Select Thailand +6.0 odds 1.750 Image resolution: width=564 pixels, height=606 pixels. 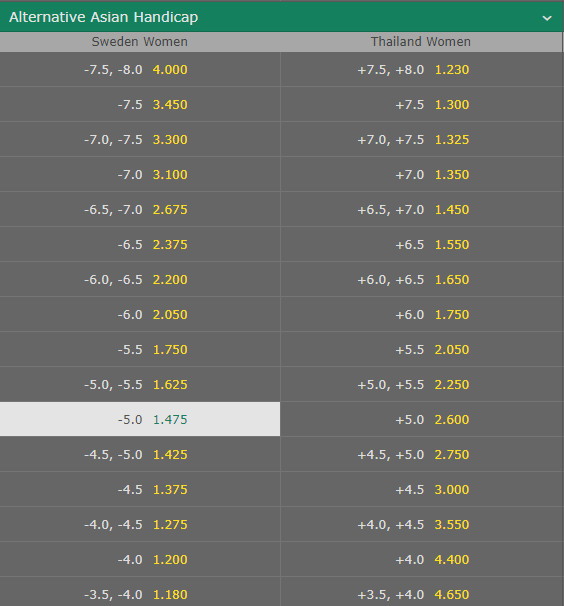pos(421,314)
